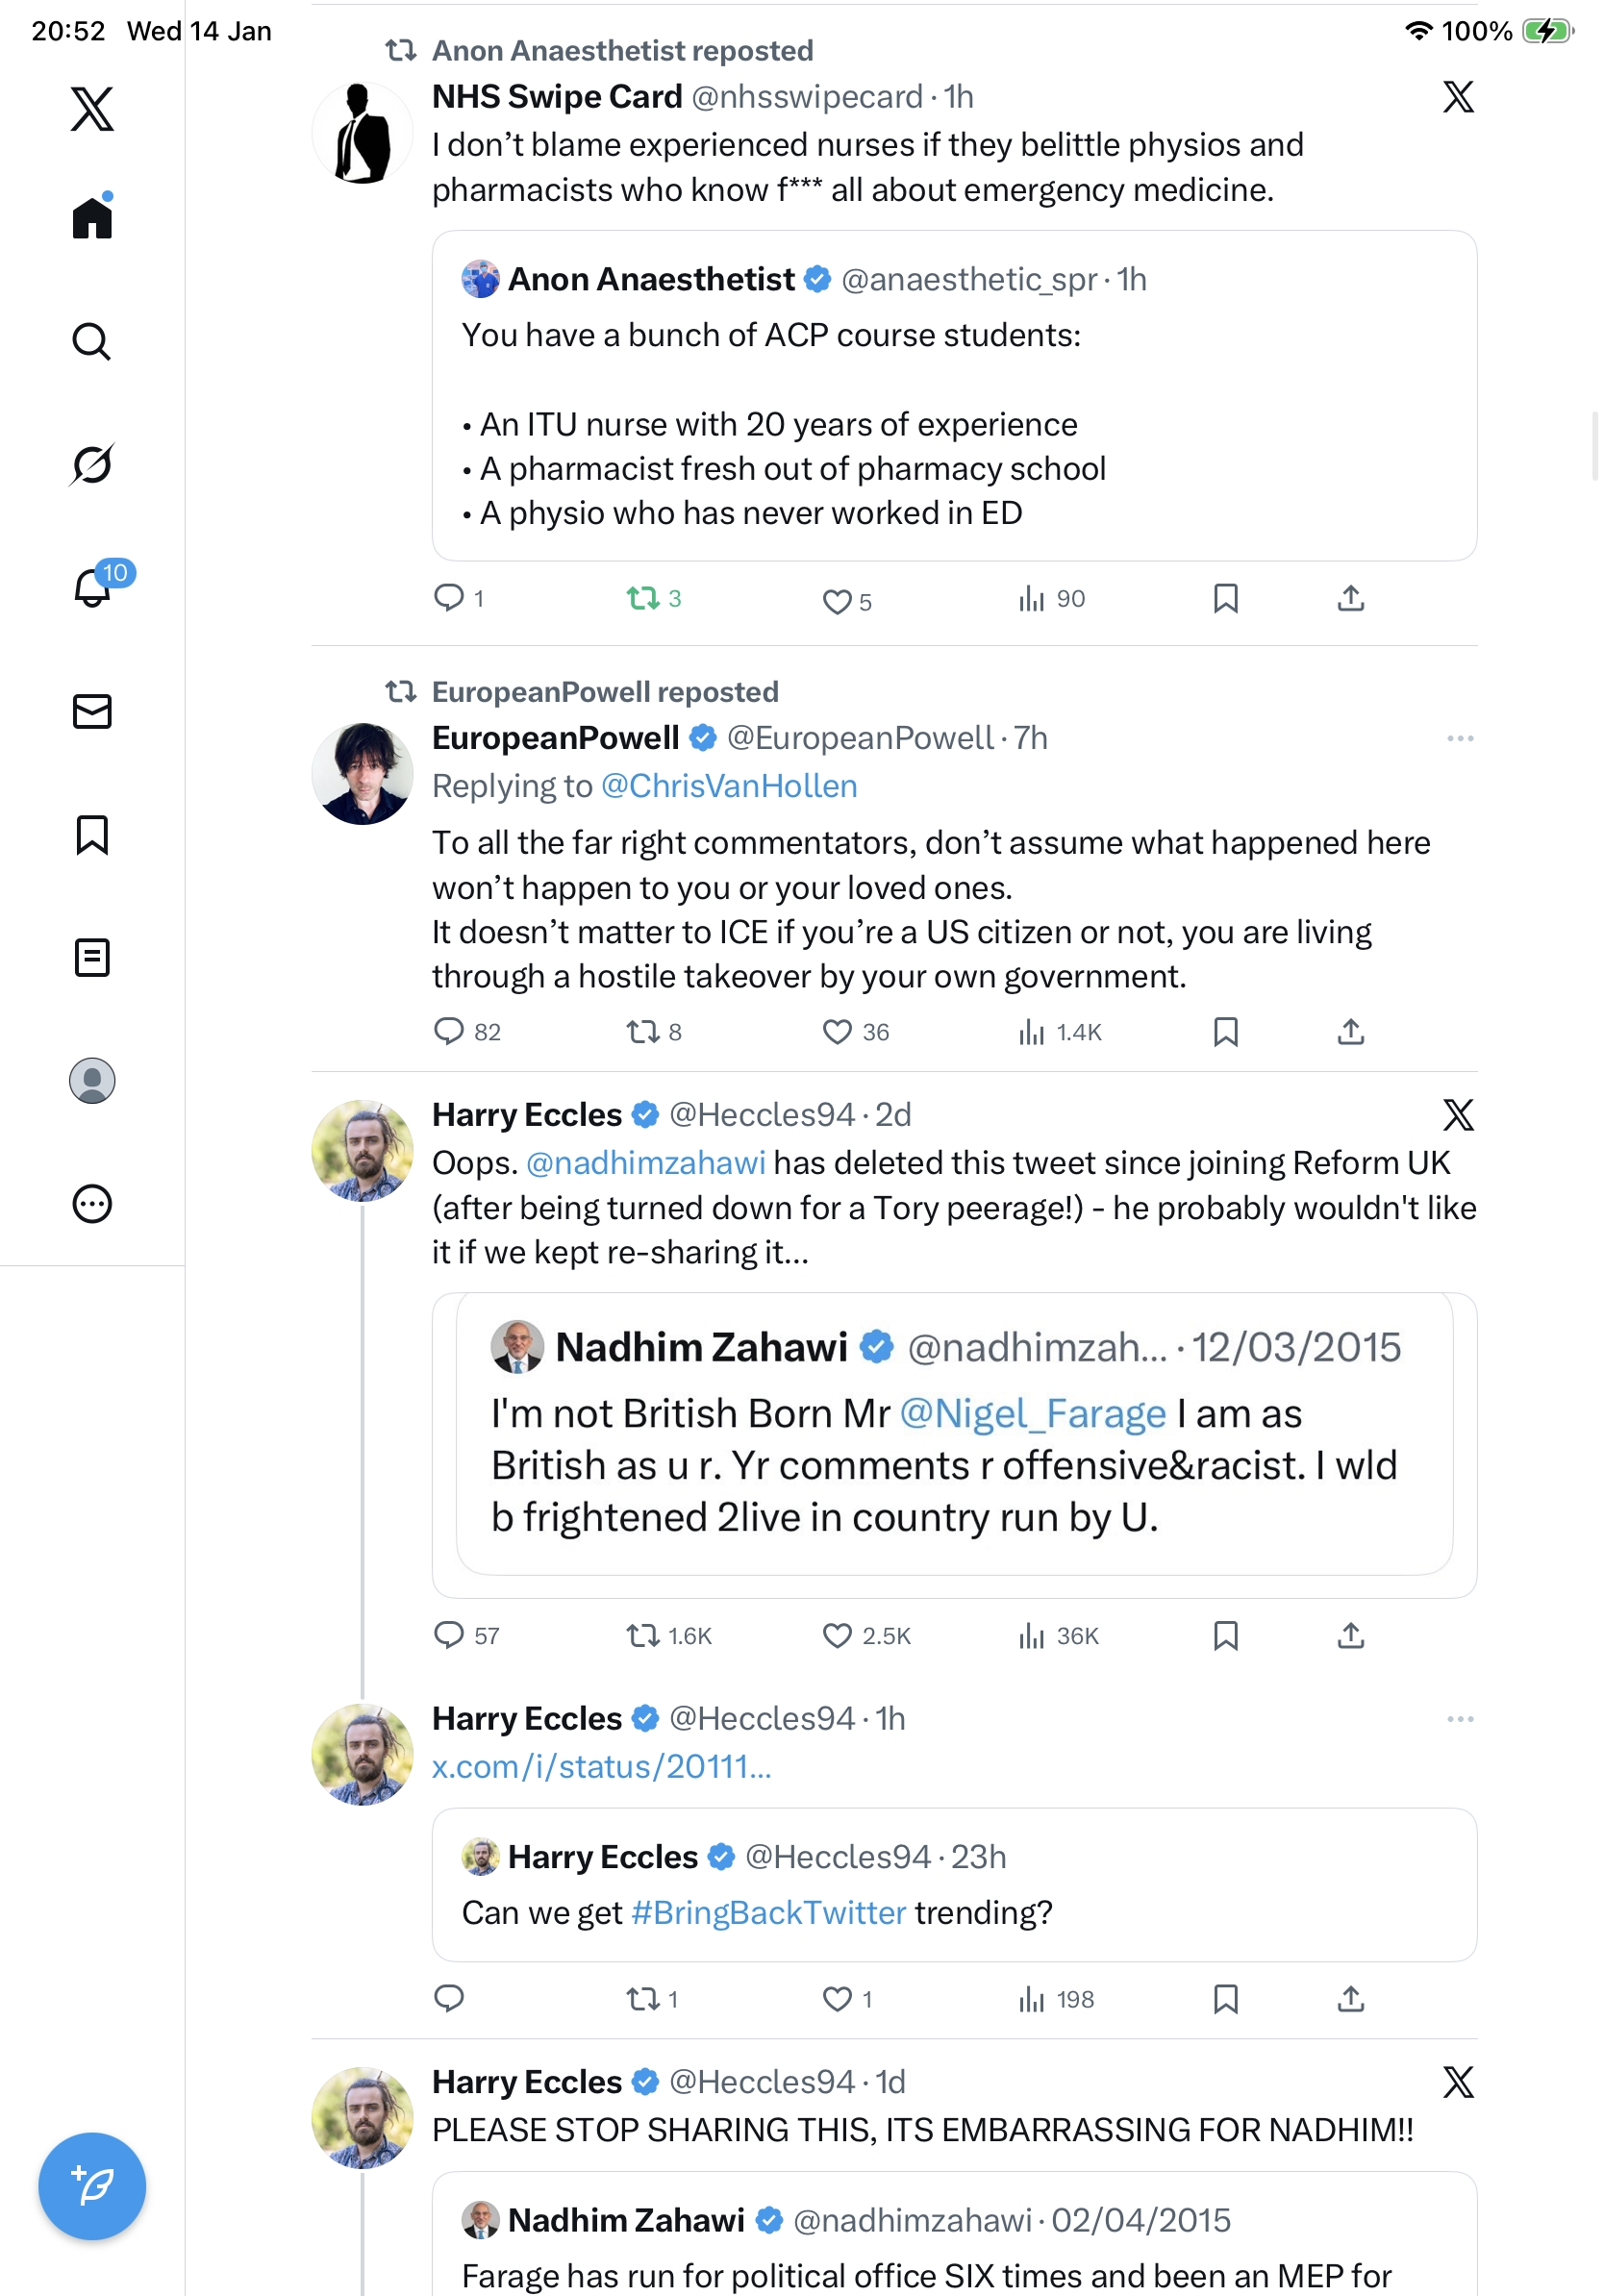Open more options on Harry Eccles 1h post
Viewport: 1604px width, 2296px height.
pos(1459,1718)
